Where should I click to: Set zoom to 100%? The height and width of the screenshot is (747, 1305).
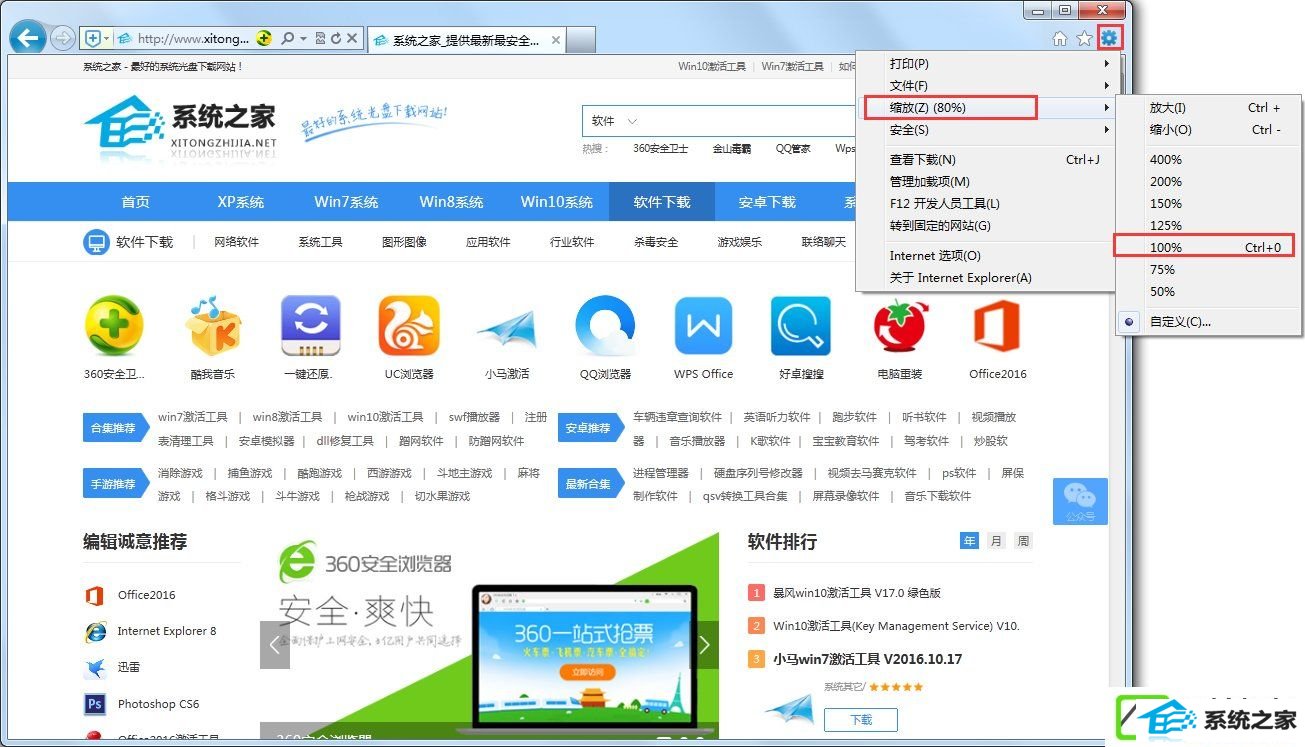pos(1209,247)
